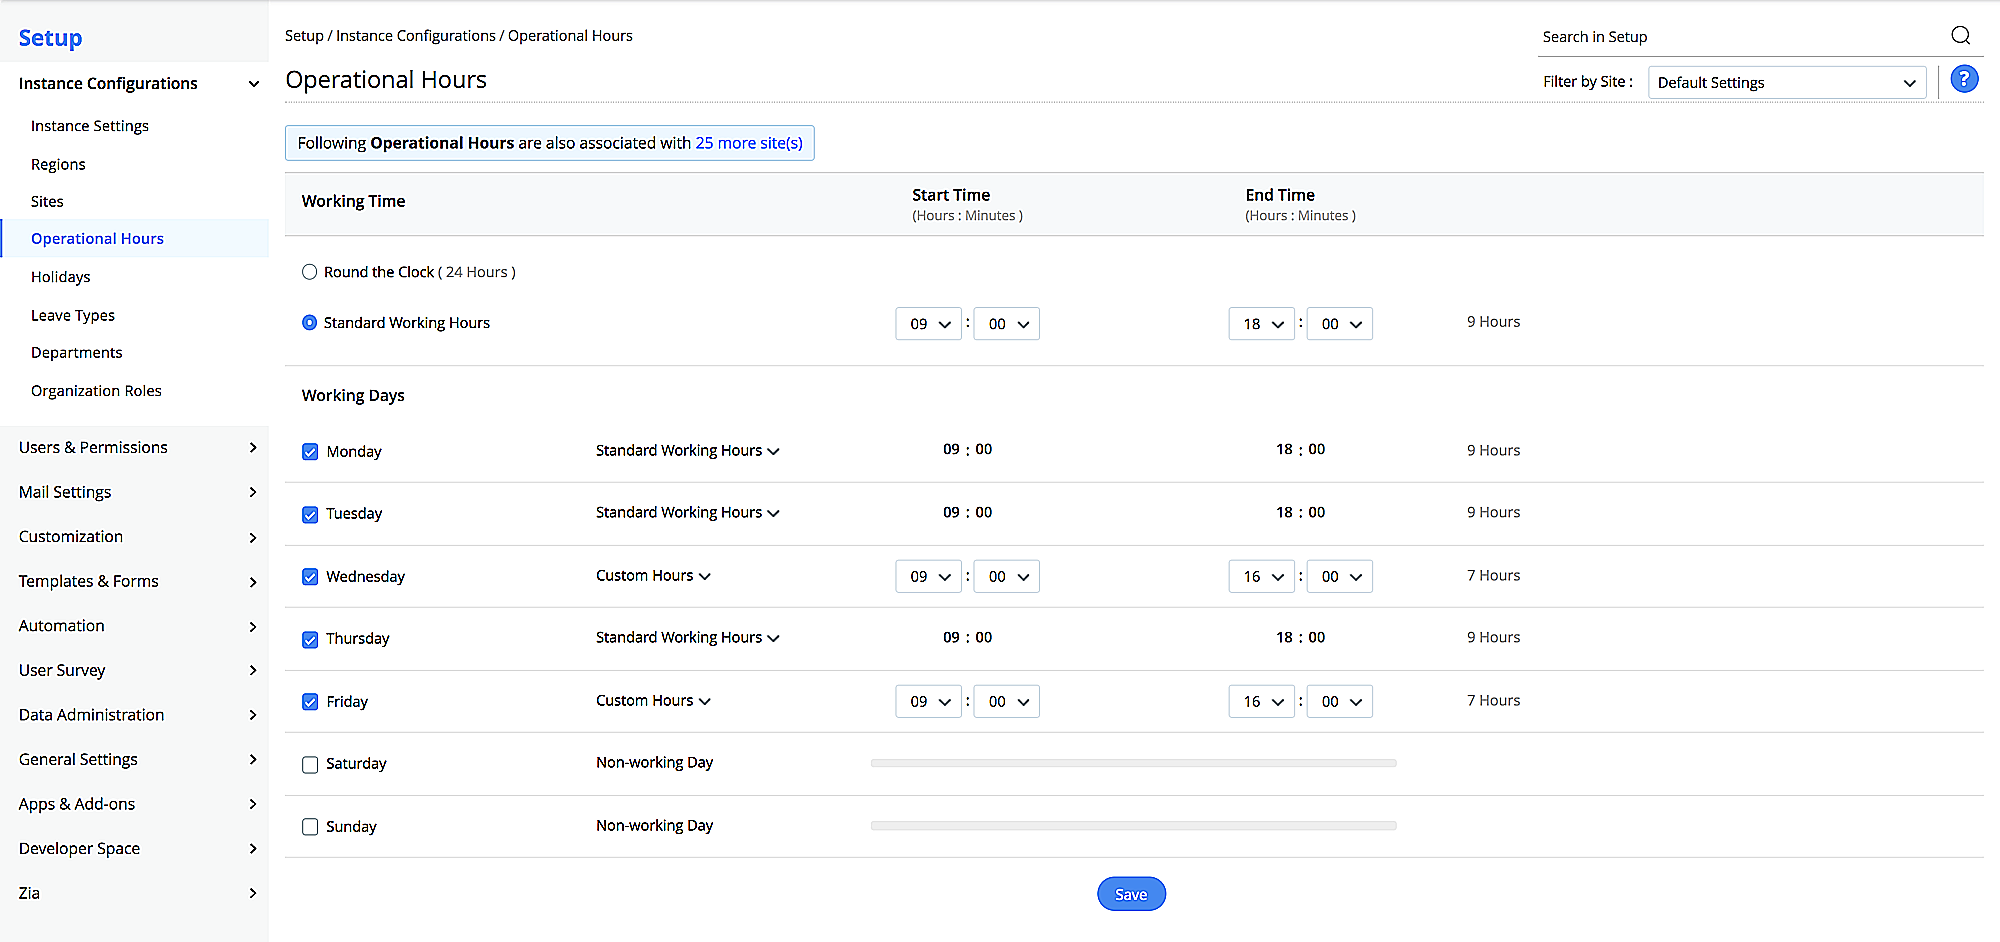
Task: Open the Filter by Site dropdown
Action: [1786, 83]
